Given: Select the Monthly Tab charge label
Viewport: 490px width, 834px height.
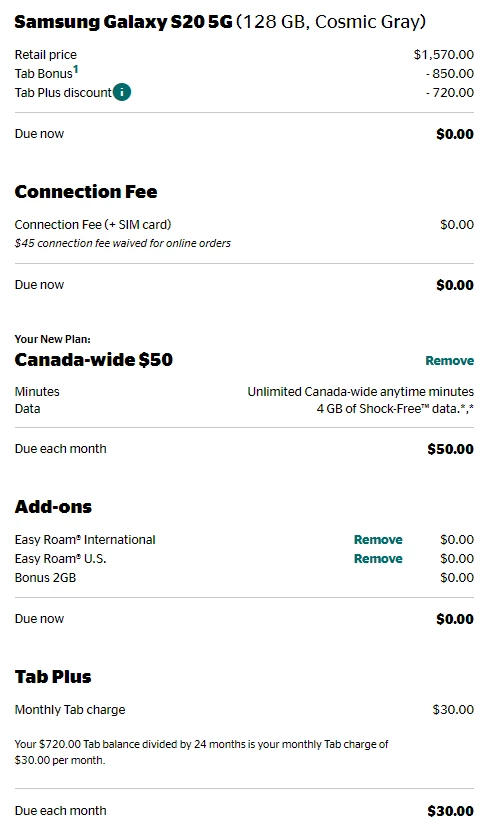Looking at the screenshot, I should click(x=70, y=710).
